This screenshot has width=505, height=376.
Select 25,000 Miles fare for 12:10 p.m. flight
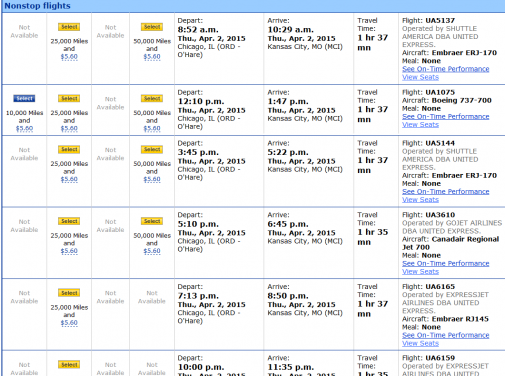pyautogui.click(x=69, y=98)
